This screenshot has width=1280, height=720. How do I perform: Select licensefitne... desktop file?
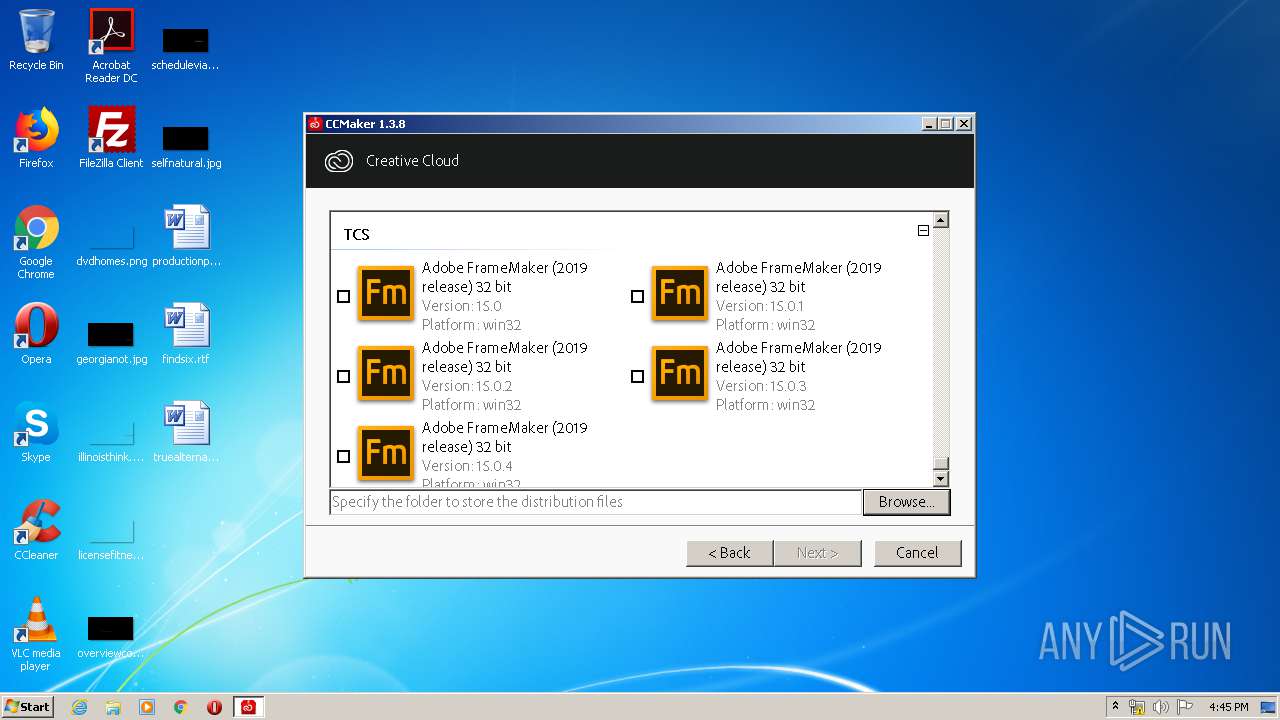111,540
